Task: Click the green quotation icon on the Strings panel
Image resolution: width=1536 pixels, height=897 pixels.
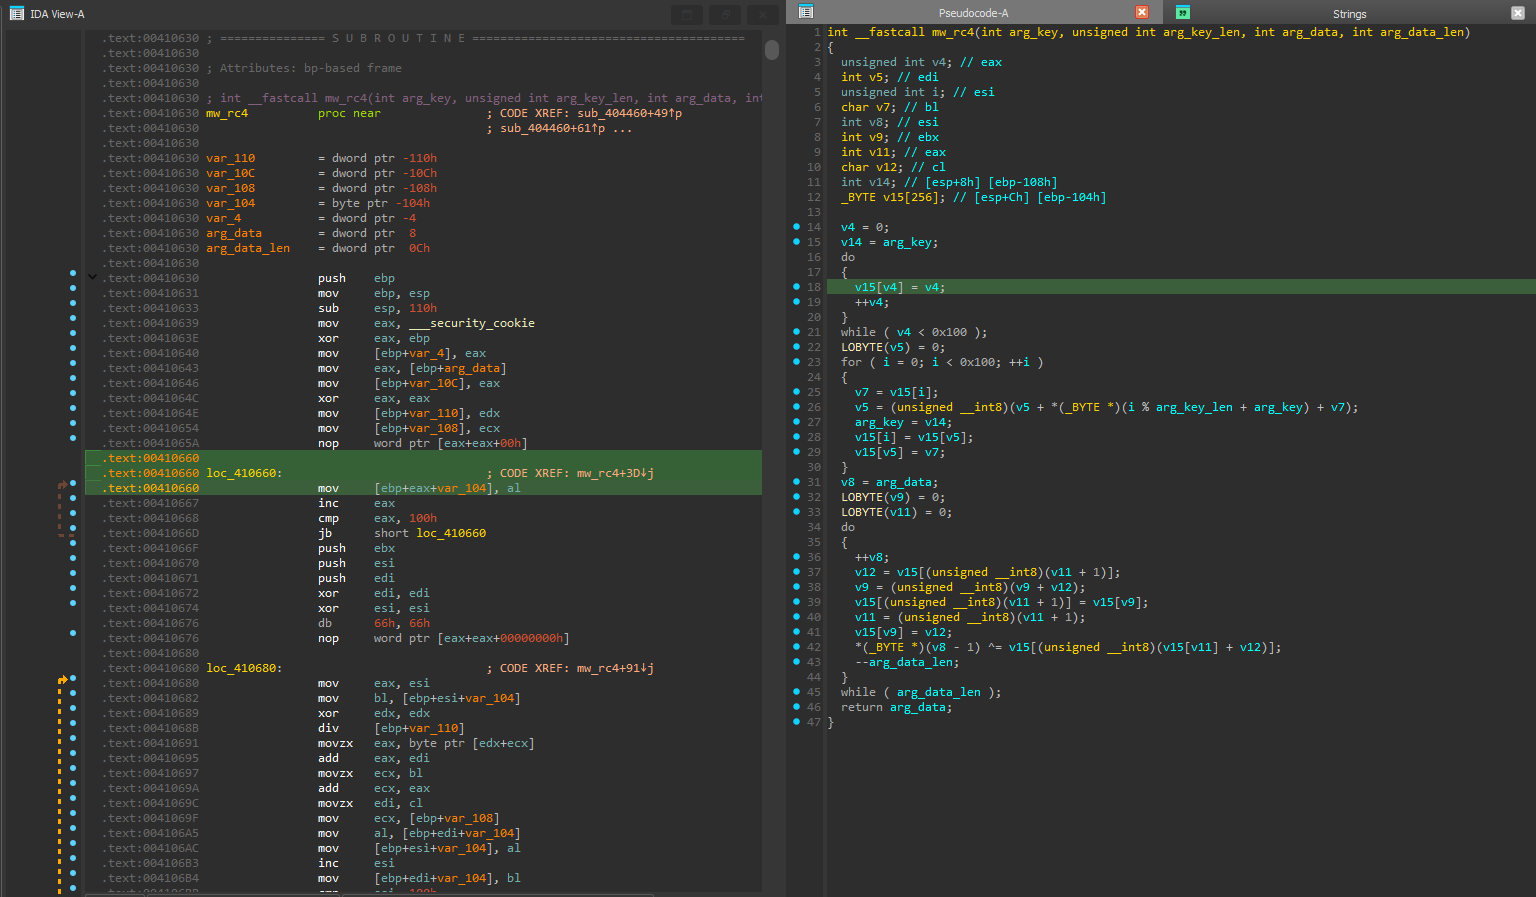Action: pyautogui.click(x=1183, y=12)
